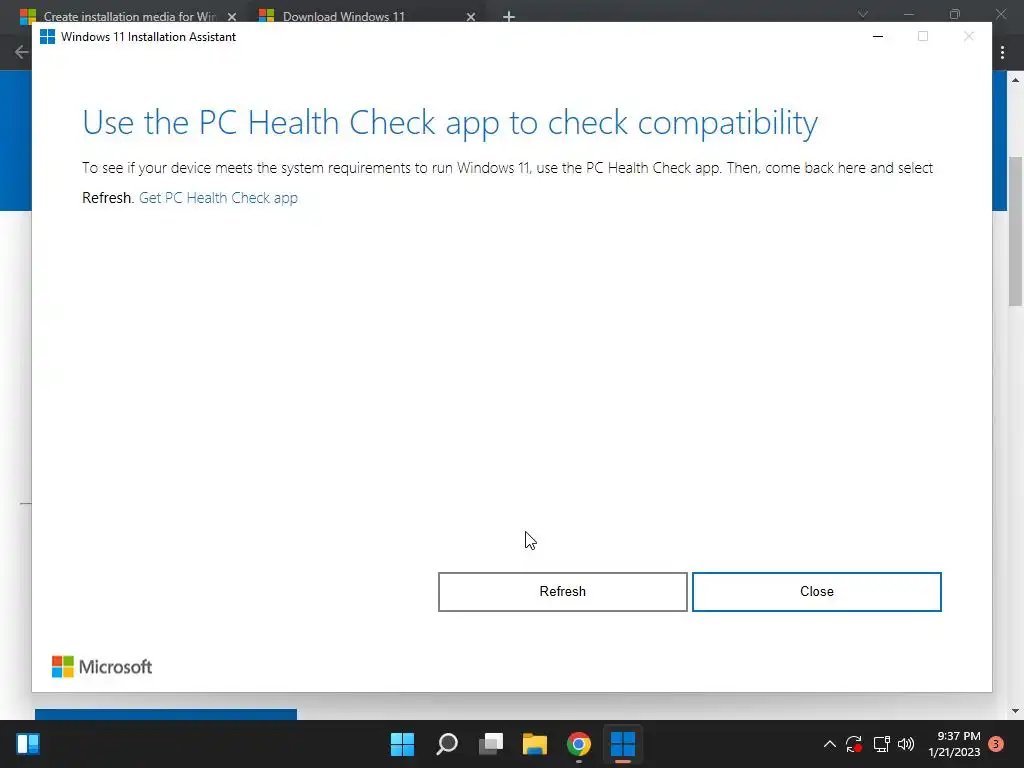Click the browser vertical scrollbar thumb
1024x768 pixels.
tap(1016, 231)
